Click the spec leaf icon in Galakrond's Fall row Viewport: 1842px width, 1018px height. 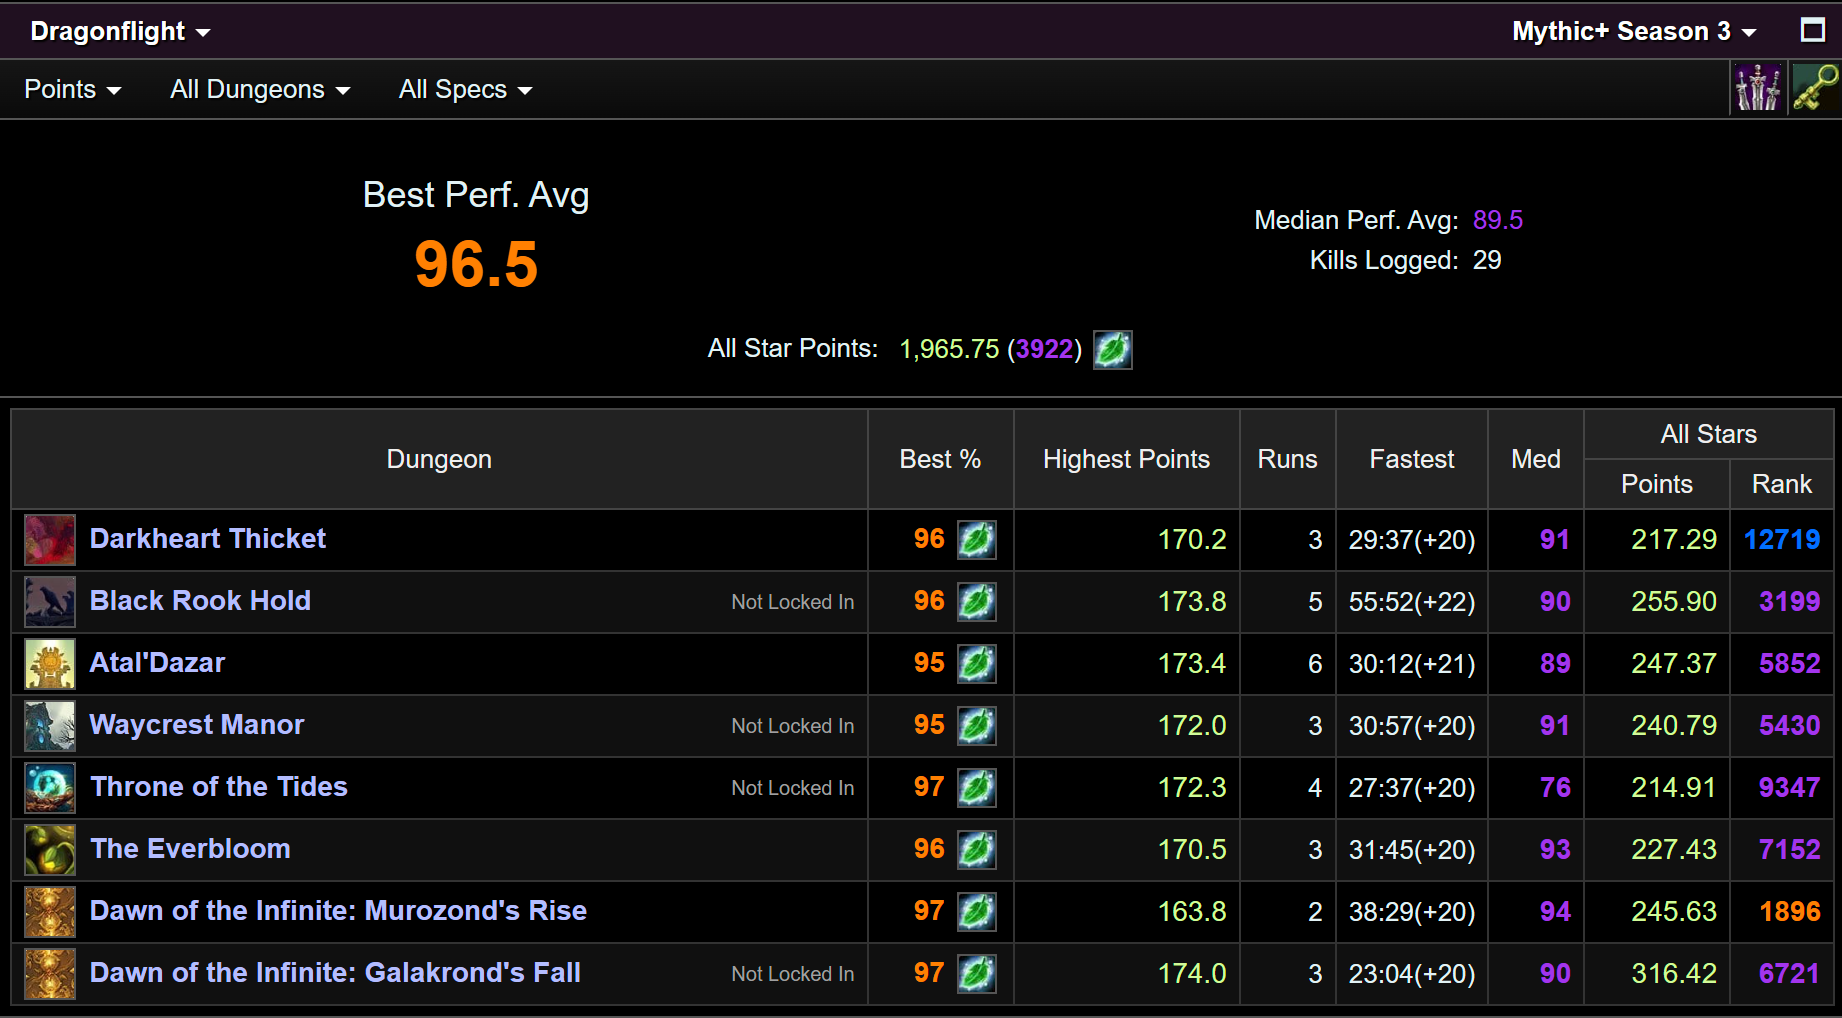977,974
